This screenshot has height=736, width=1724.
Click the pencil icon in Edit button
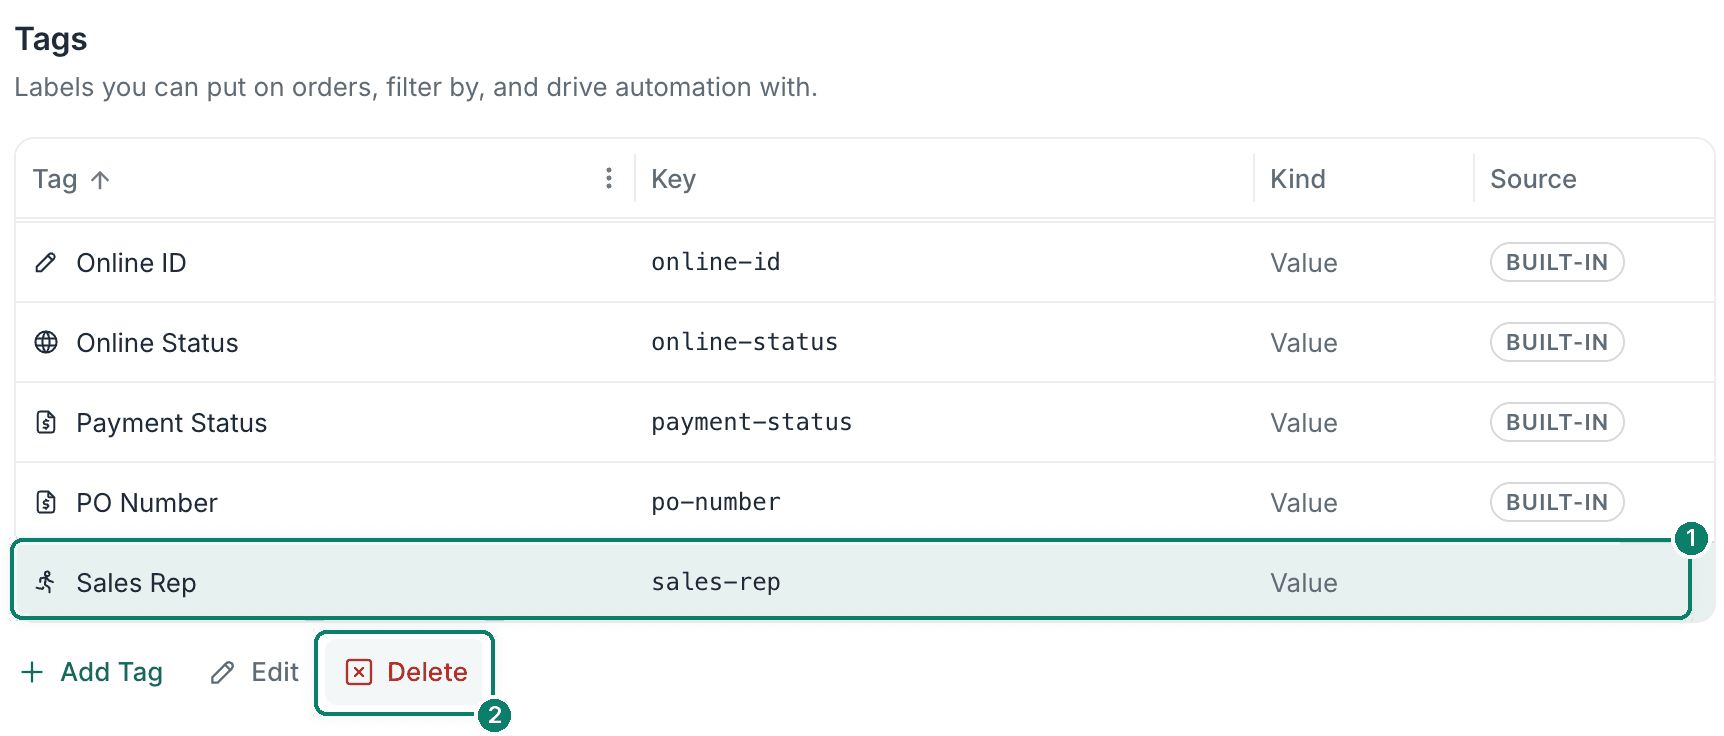222,673
